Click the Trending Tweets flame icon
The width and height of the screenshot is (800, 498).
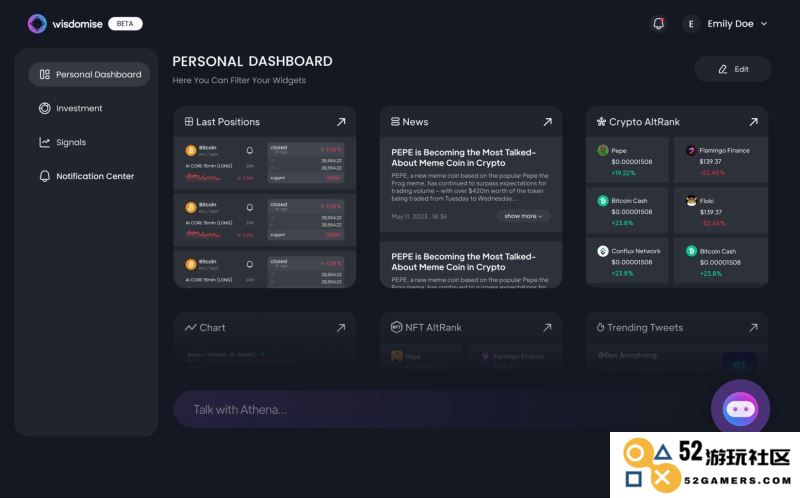tap(601, 327)
